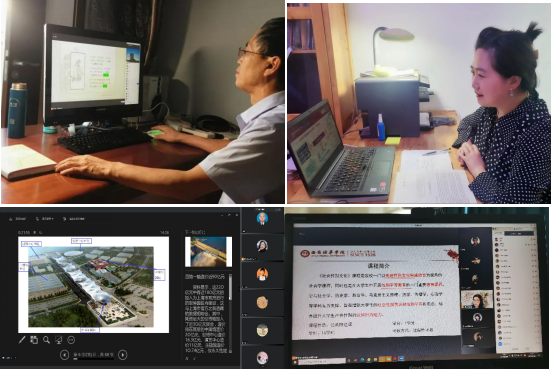Decrease the notes text size
551x370 pixels.
tap(194, 358)
